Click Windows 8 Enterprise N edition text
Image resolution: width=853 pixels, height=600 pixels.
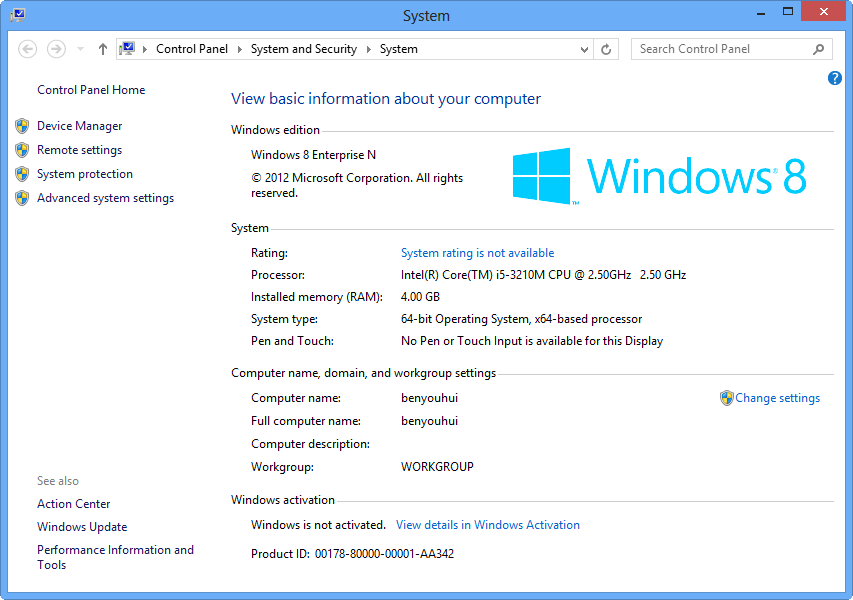(x=313, y=155)
